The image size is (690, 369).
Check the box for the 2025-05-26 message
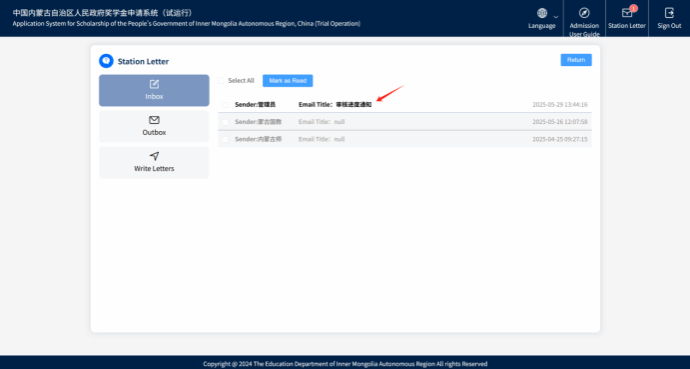coord(225,122)
